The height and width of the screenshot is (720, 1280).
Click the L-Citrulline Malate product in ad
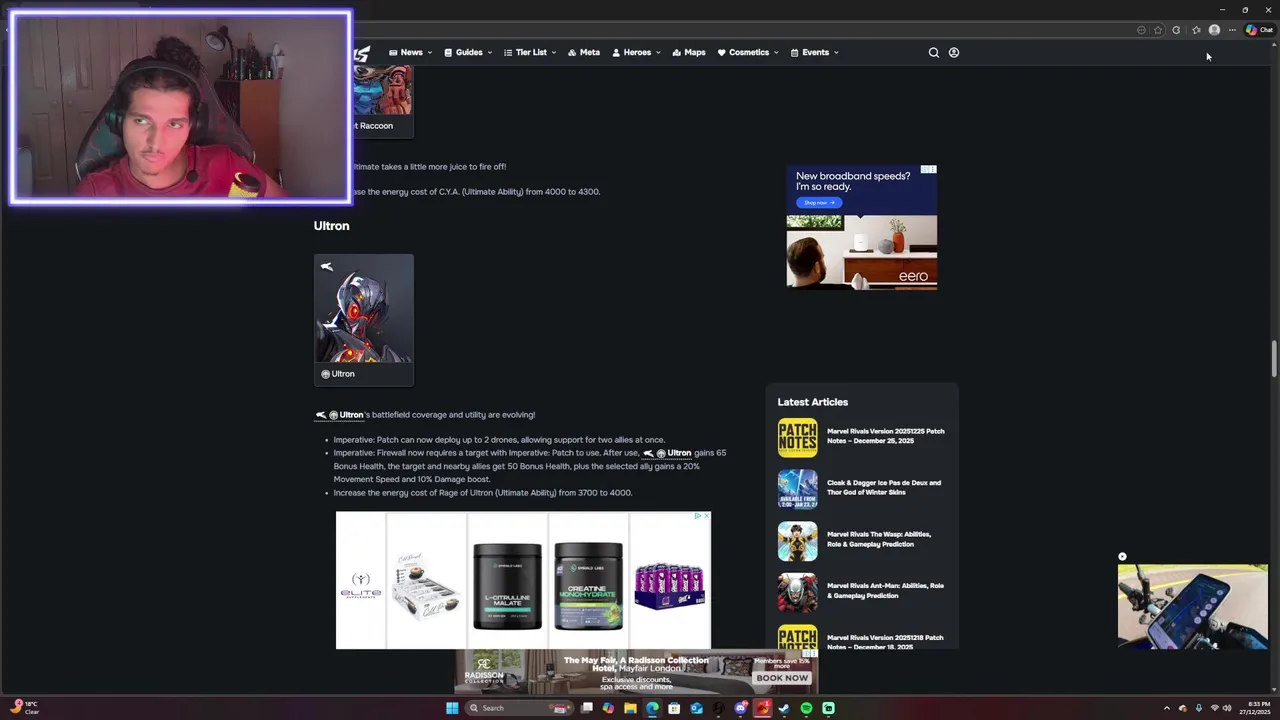pos(507,586)
